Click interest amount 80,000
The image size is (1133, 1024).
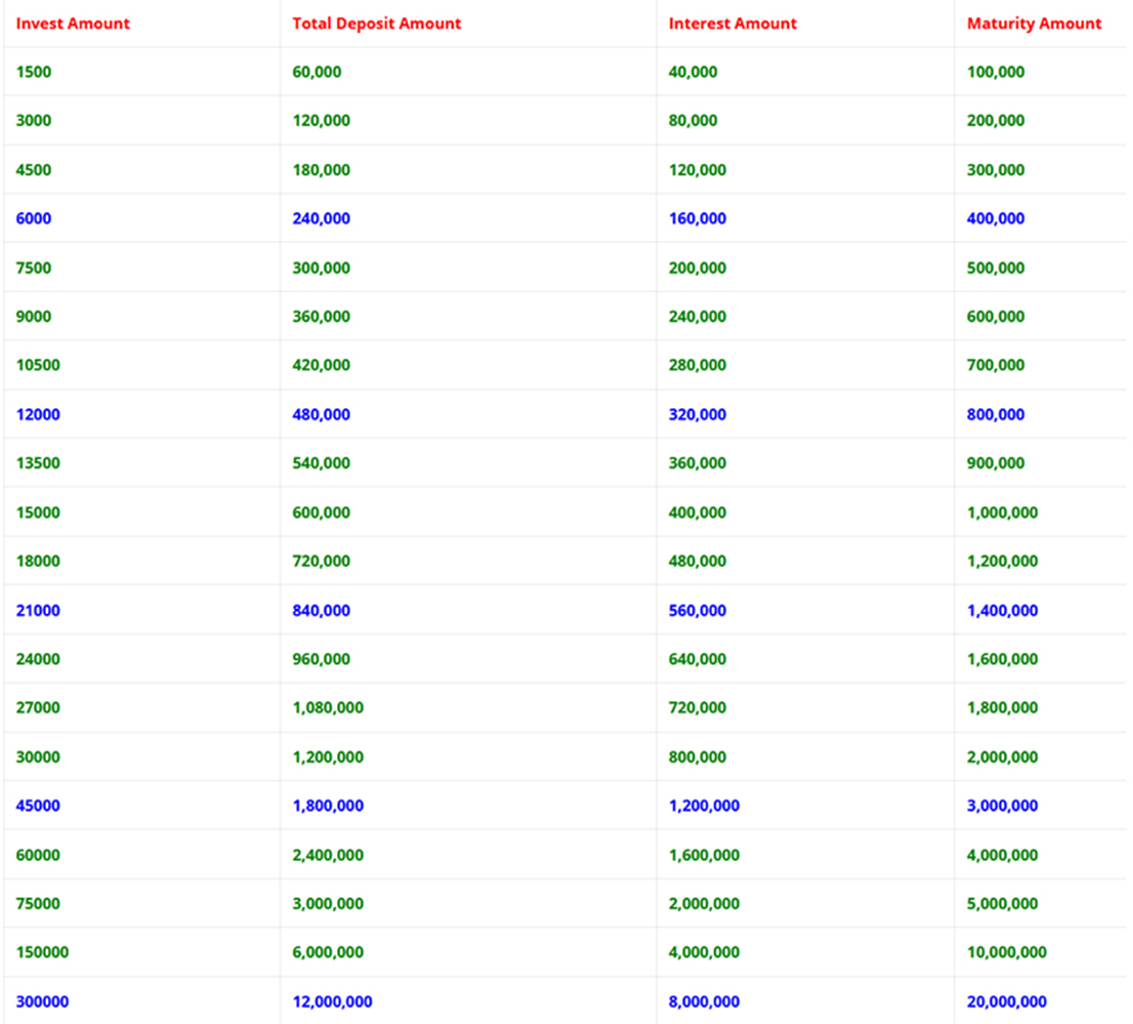coord(692,120)
